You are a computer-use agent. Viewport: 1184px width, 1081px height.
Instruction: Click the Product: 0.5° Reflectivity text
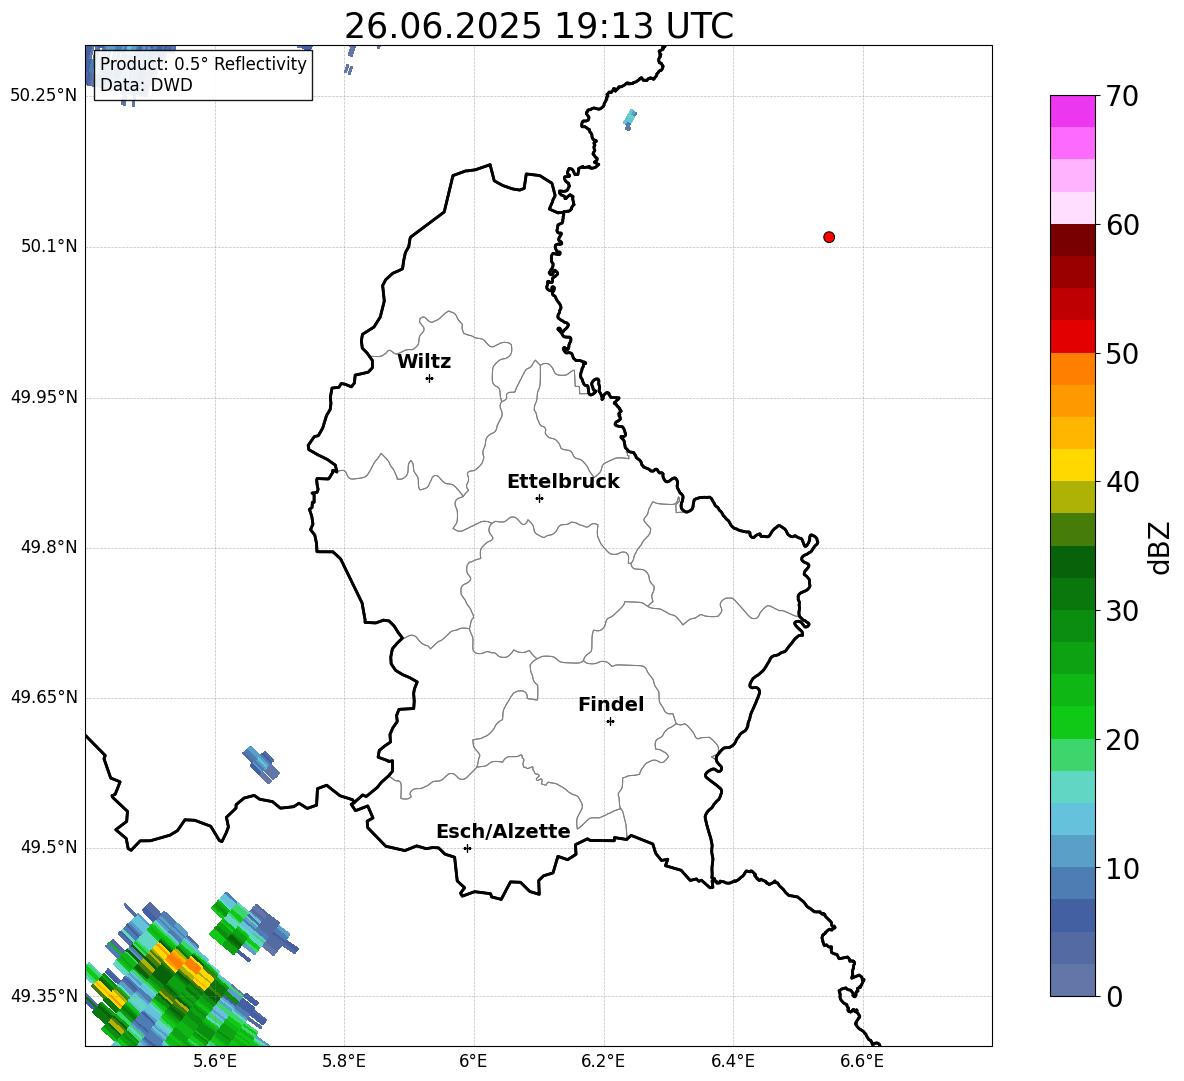tap(203, 64)
